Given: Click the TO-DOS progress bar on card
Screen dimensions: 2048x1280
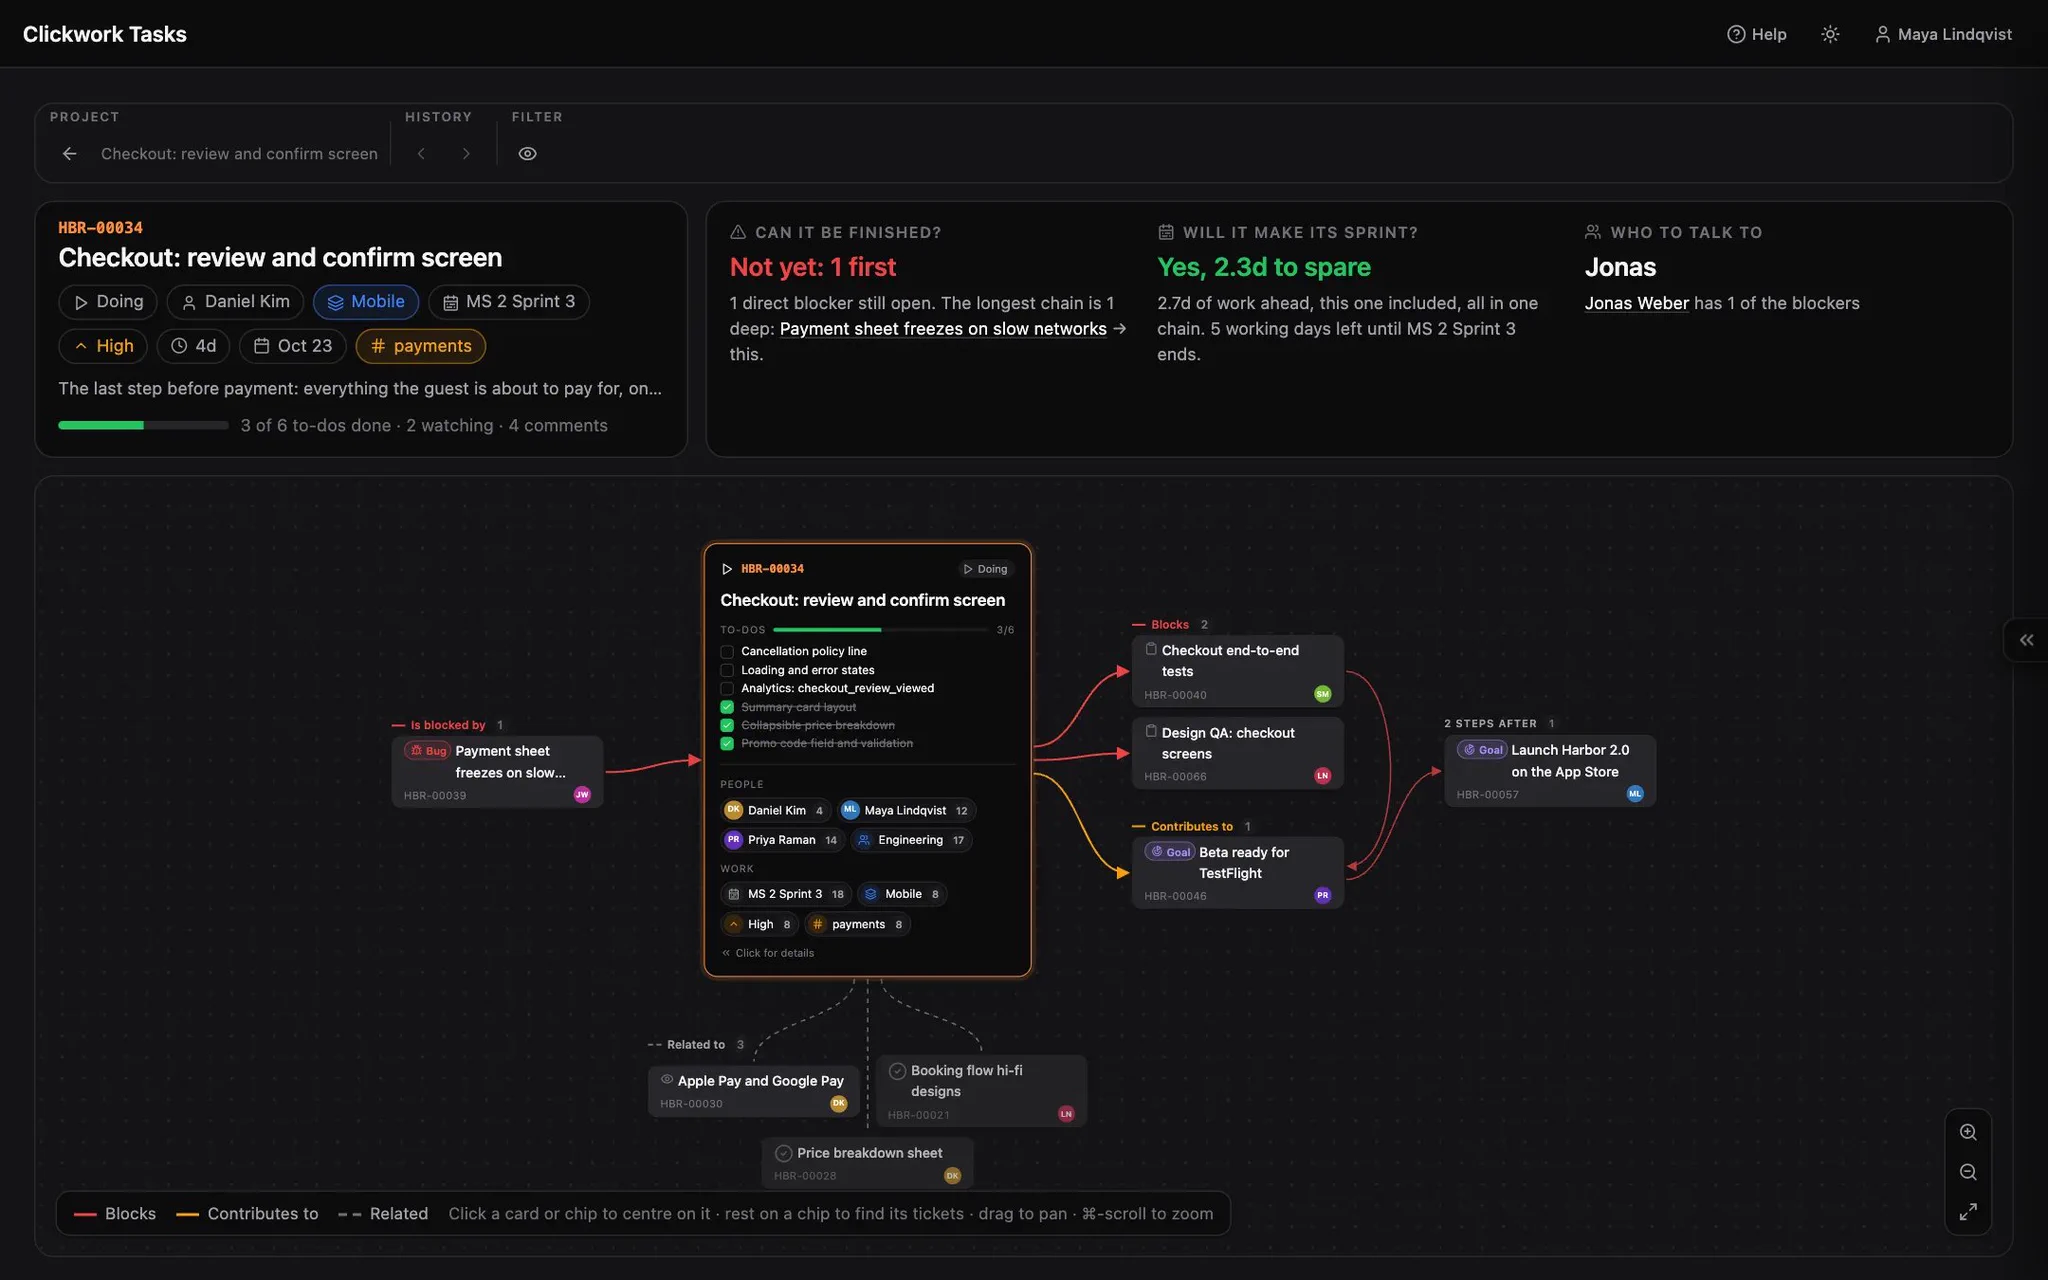Looking at the screenshot, I should (881, 630).
